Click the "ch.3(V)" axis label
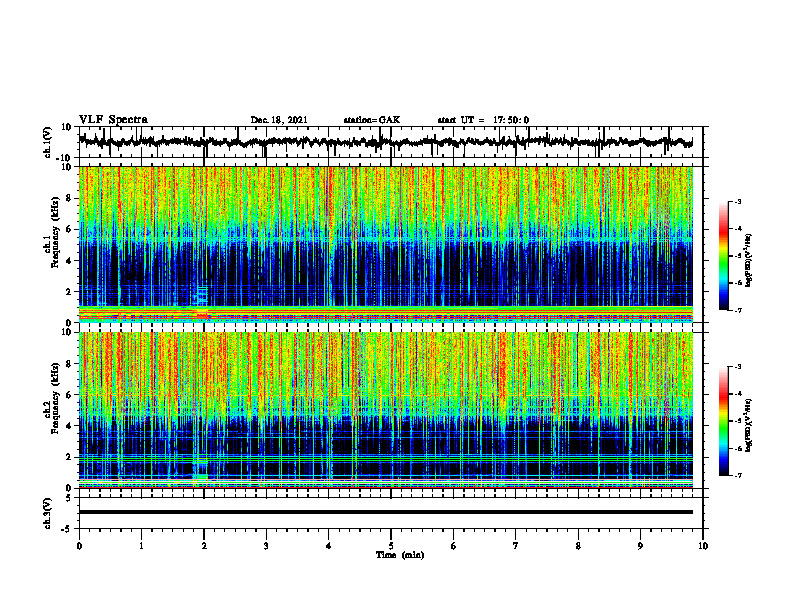 [x=48, y=513]
